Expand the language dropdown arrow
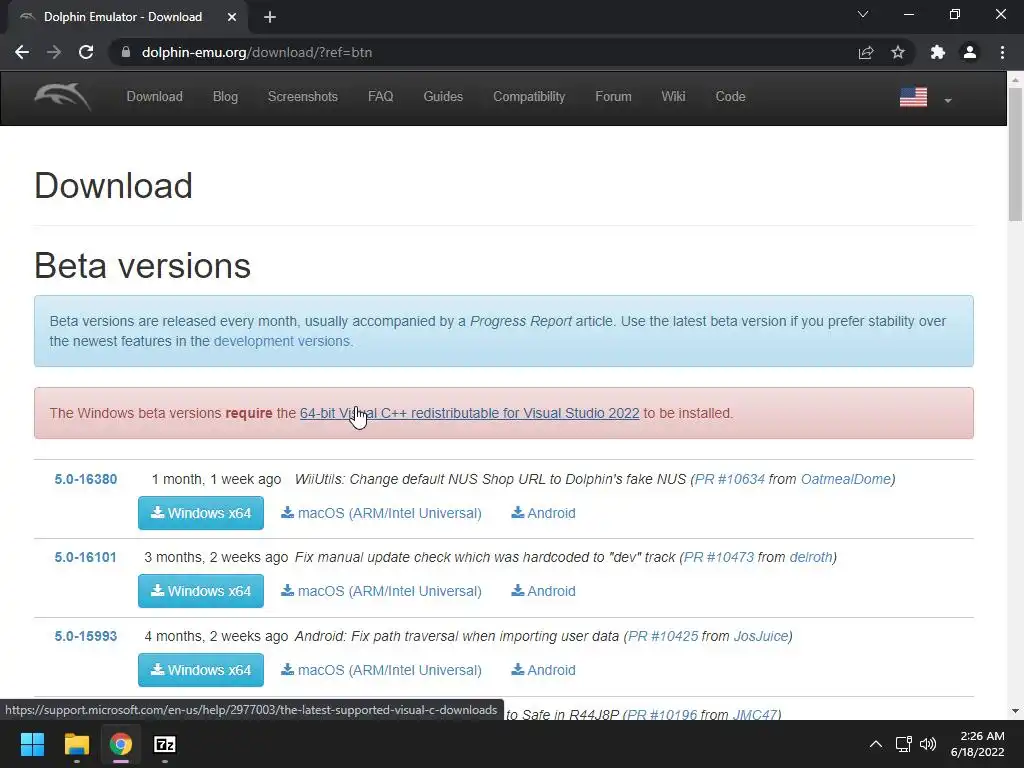Image resolution: width=1024 pixels, height=768 pixels. tap(948, 101)
